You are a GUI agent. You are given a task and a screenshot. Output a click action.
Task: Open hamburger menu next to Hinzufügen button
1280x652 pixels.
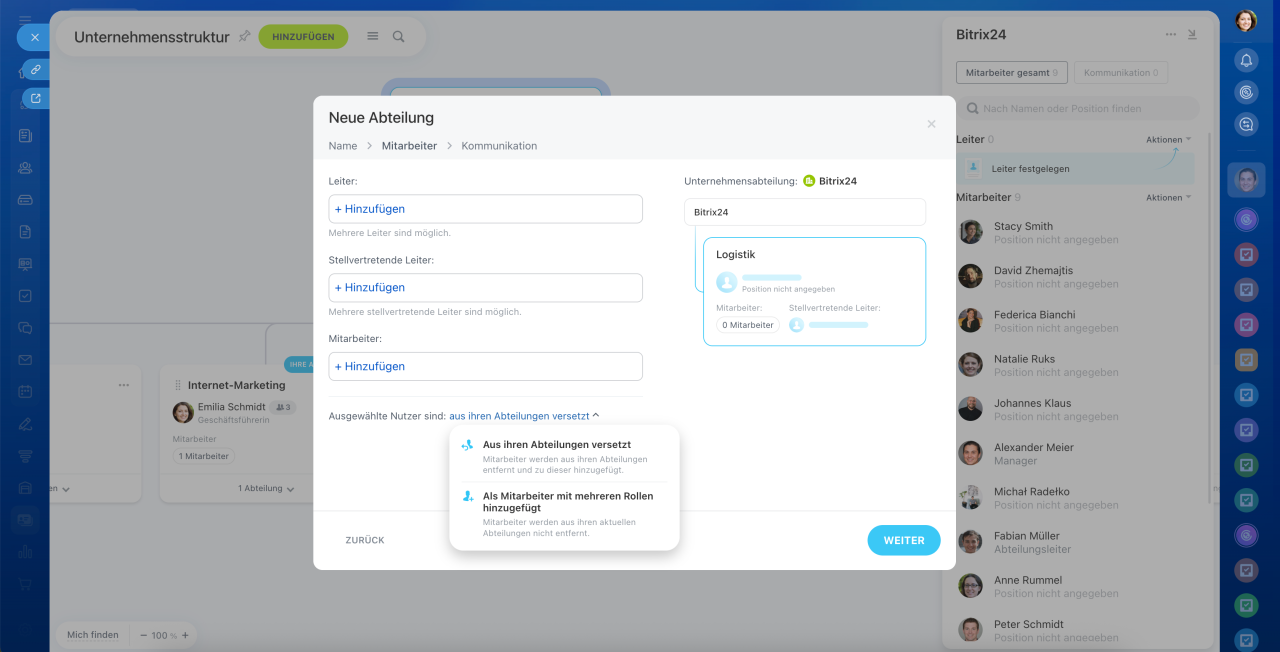(x=373, y=36)
